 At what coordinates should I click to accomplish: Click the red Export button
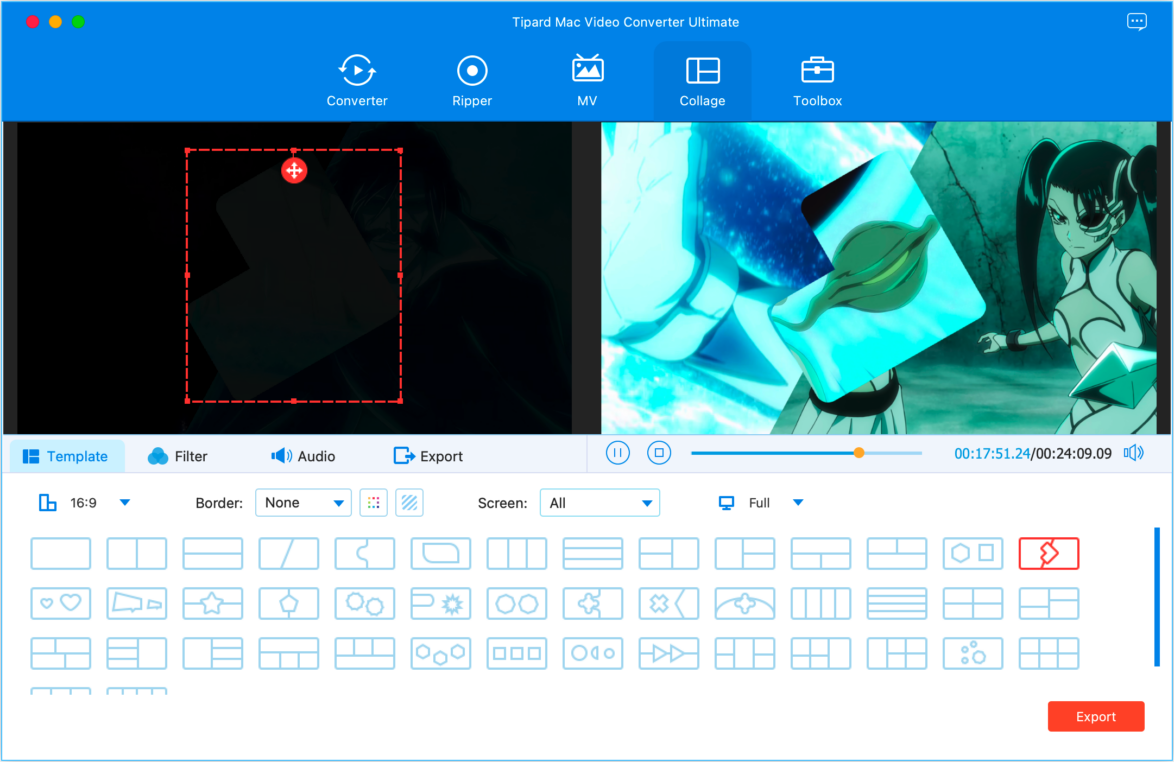click(1095, 716)
